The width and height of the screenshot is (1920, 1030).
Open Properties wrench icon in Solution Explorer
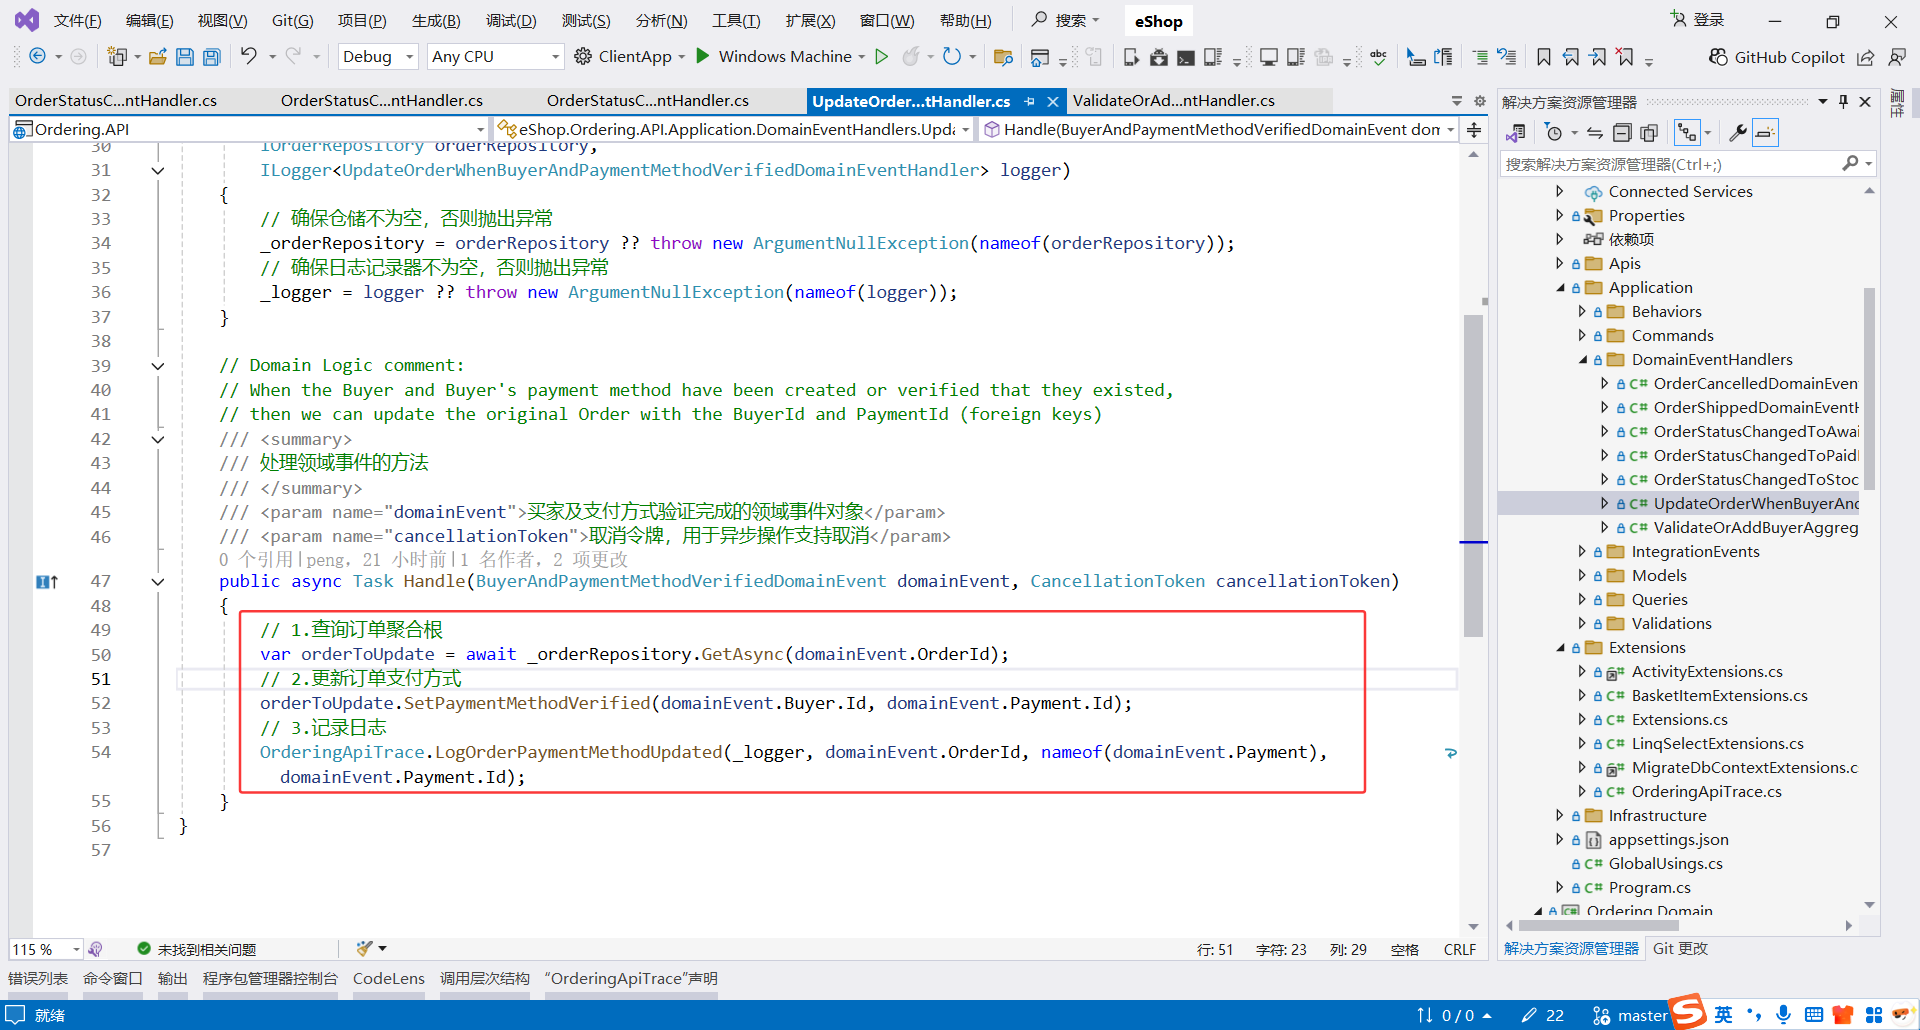coord(1738,133)
